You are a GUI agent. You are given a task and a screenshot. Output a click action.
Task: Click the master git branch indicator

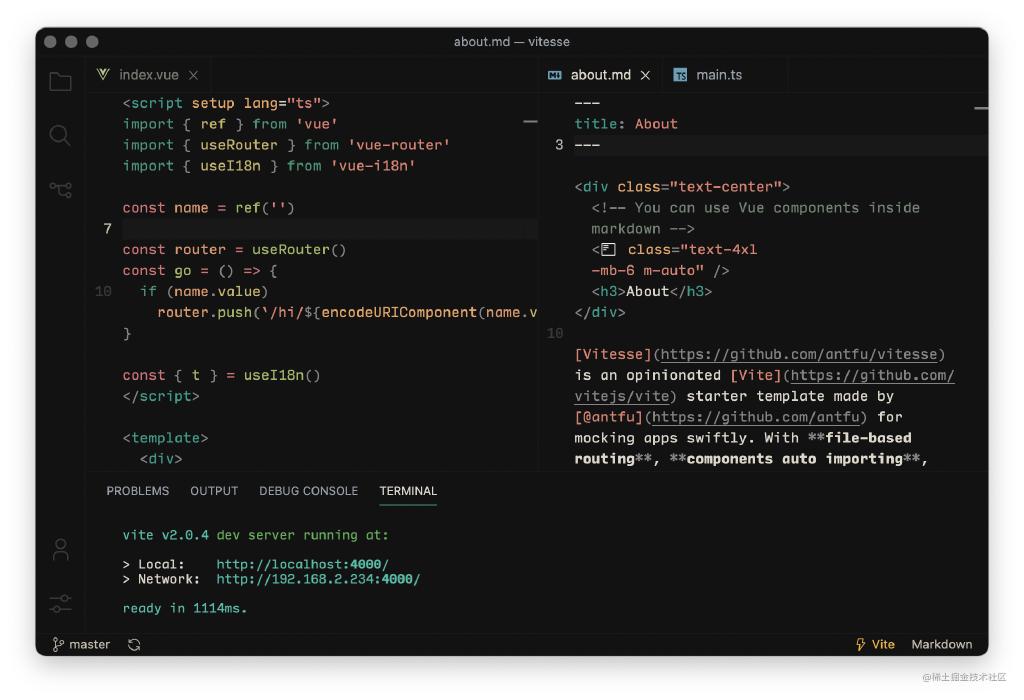tap(81, 645)
